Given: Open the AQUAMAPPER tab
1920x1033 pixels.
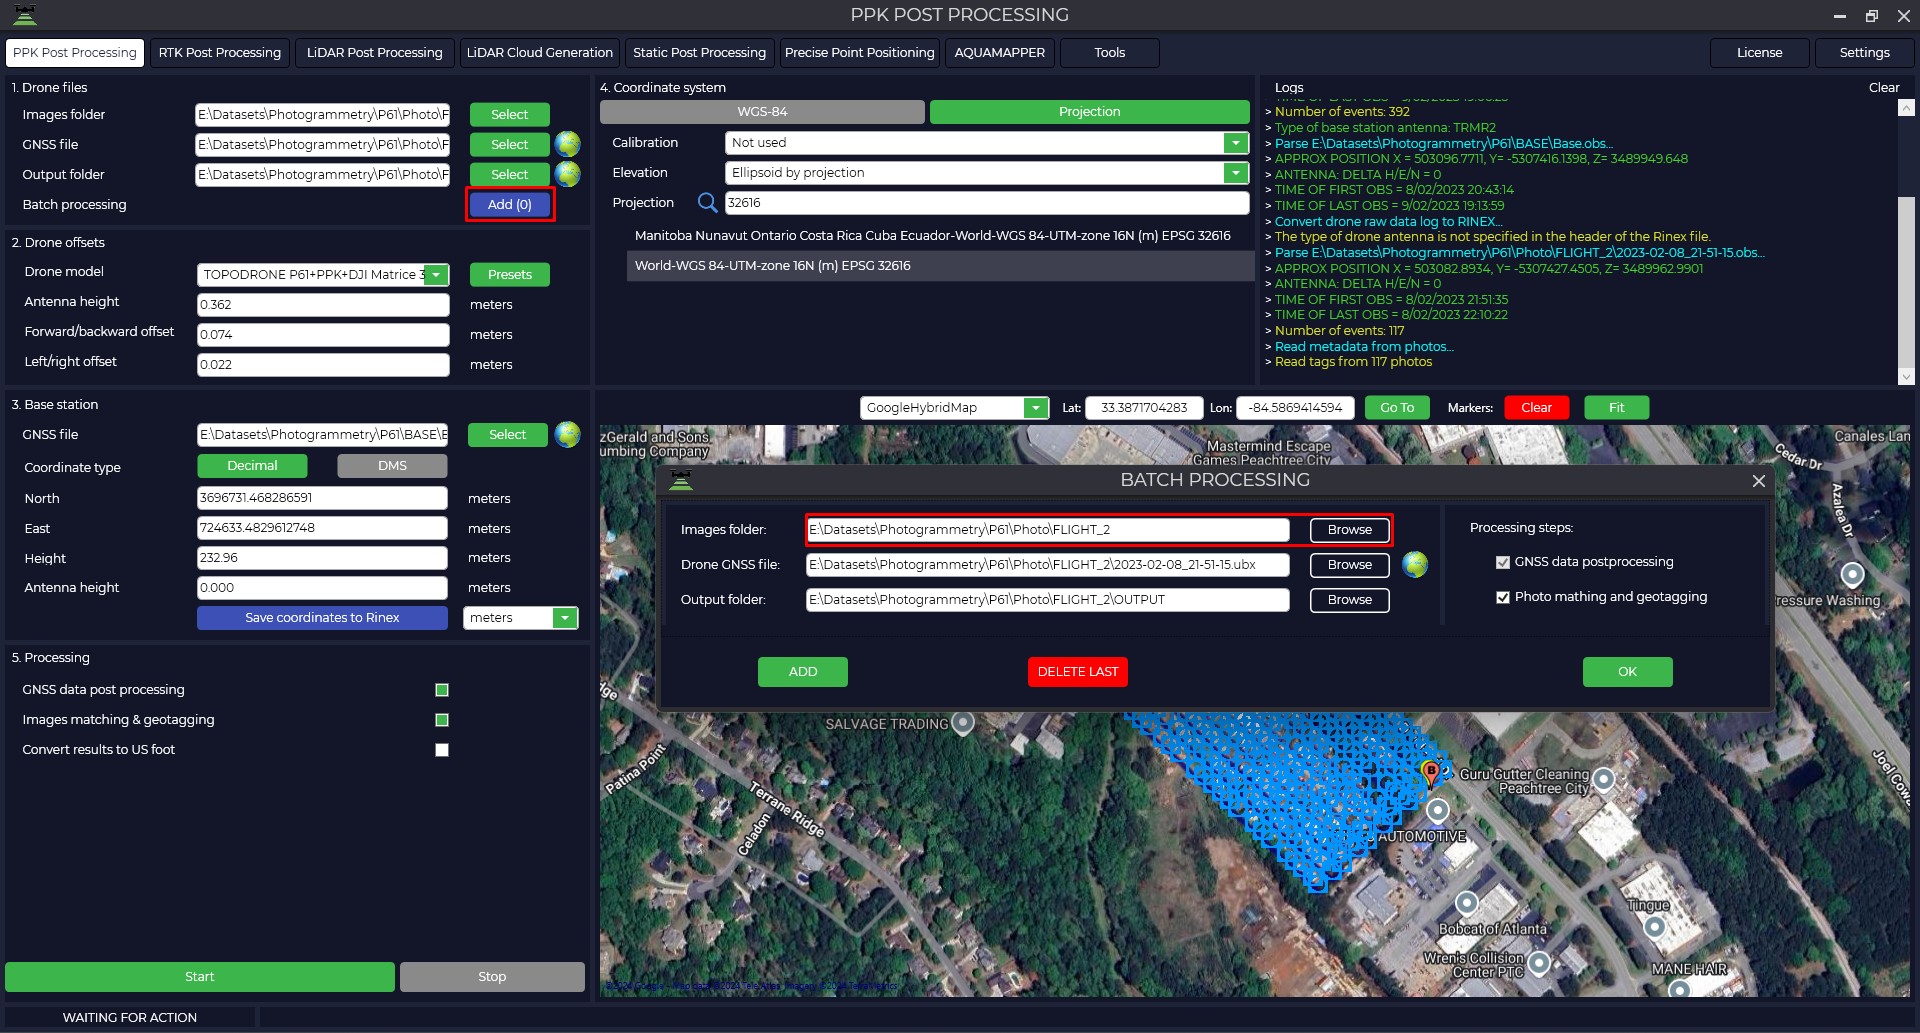Looking at the screenshot, I should (x=999, y=53).
